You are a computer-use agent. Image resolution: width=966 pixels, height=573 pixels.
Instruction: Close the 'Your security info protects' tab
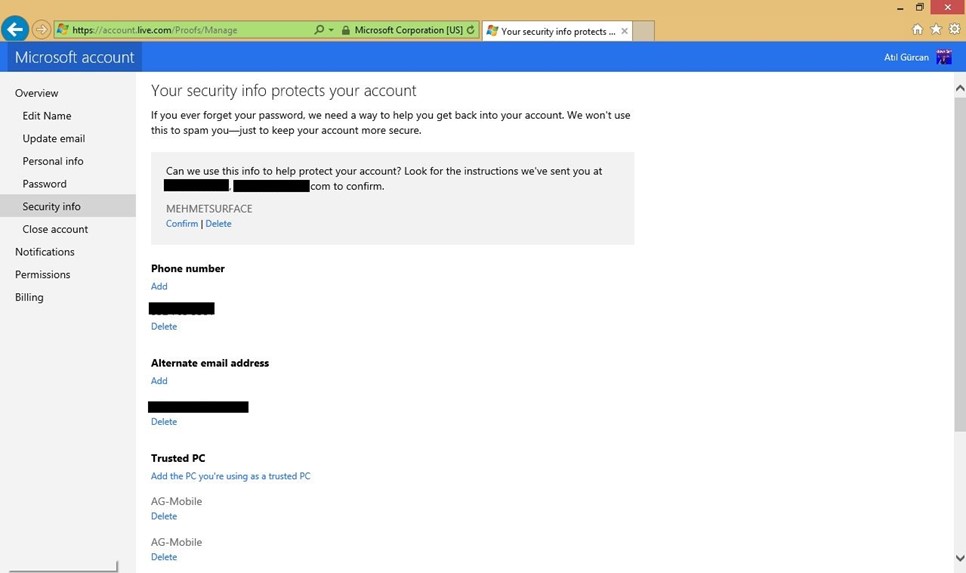click(625, 31)
